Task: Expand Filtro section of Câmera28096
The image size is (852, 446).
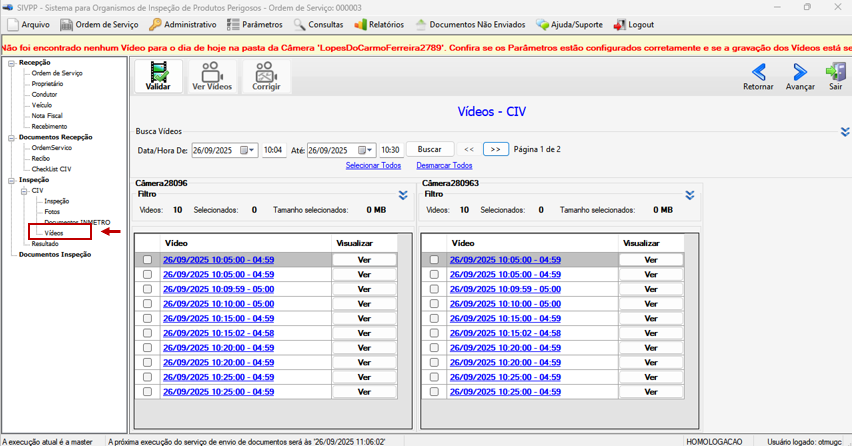Action: point(403,195)
